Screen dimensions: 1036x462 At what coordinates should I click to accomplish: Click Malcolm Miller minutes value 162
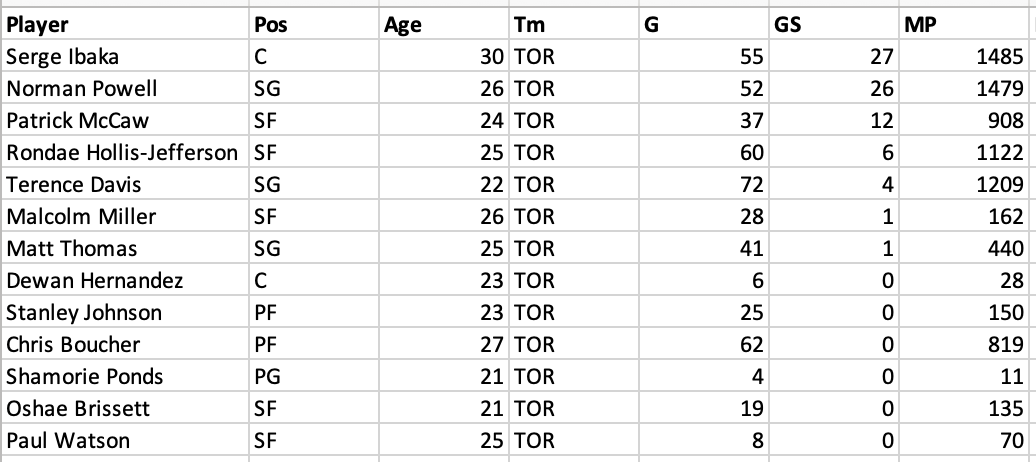[x=965, y=217]
